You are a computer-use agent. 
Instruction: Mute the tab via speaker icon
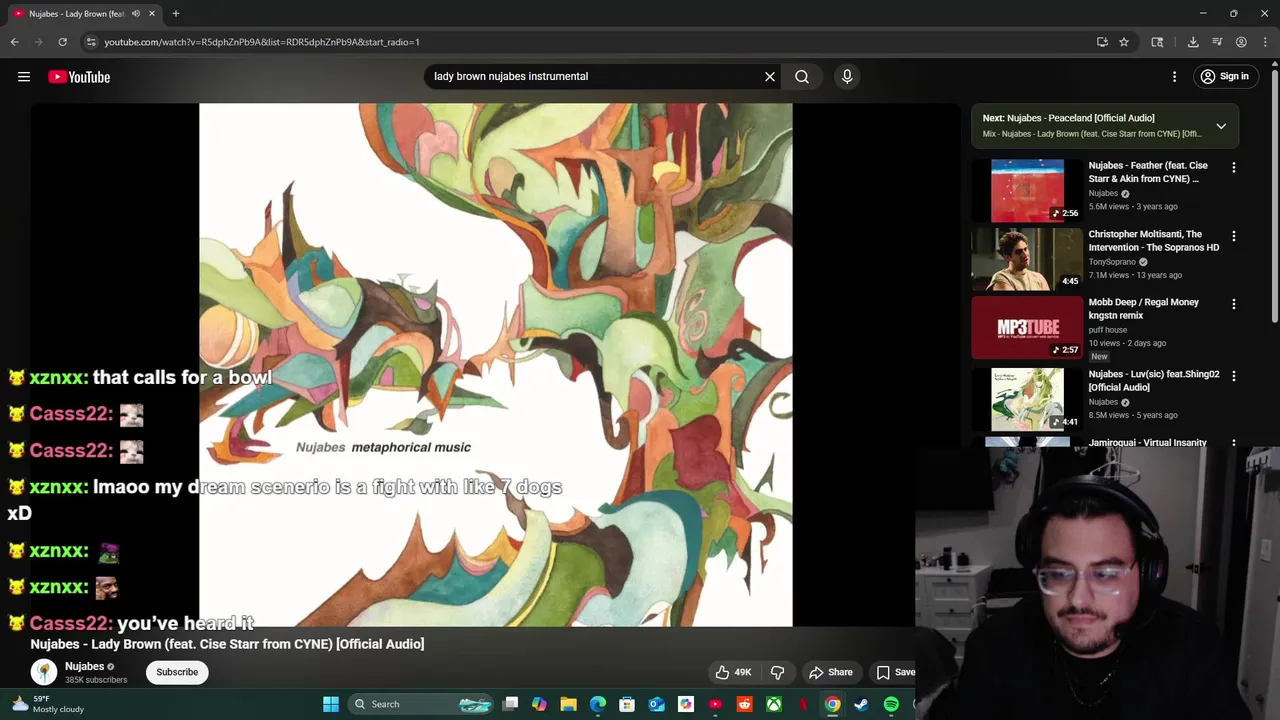136,14
